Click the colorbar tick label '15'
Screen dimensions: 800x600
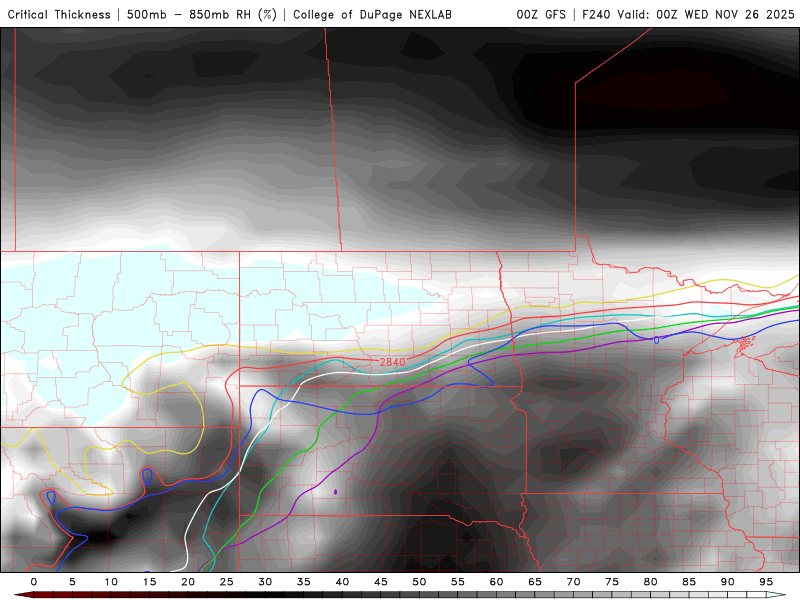coord(149,582)
